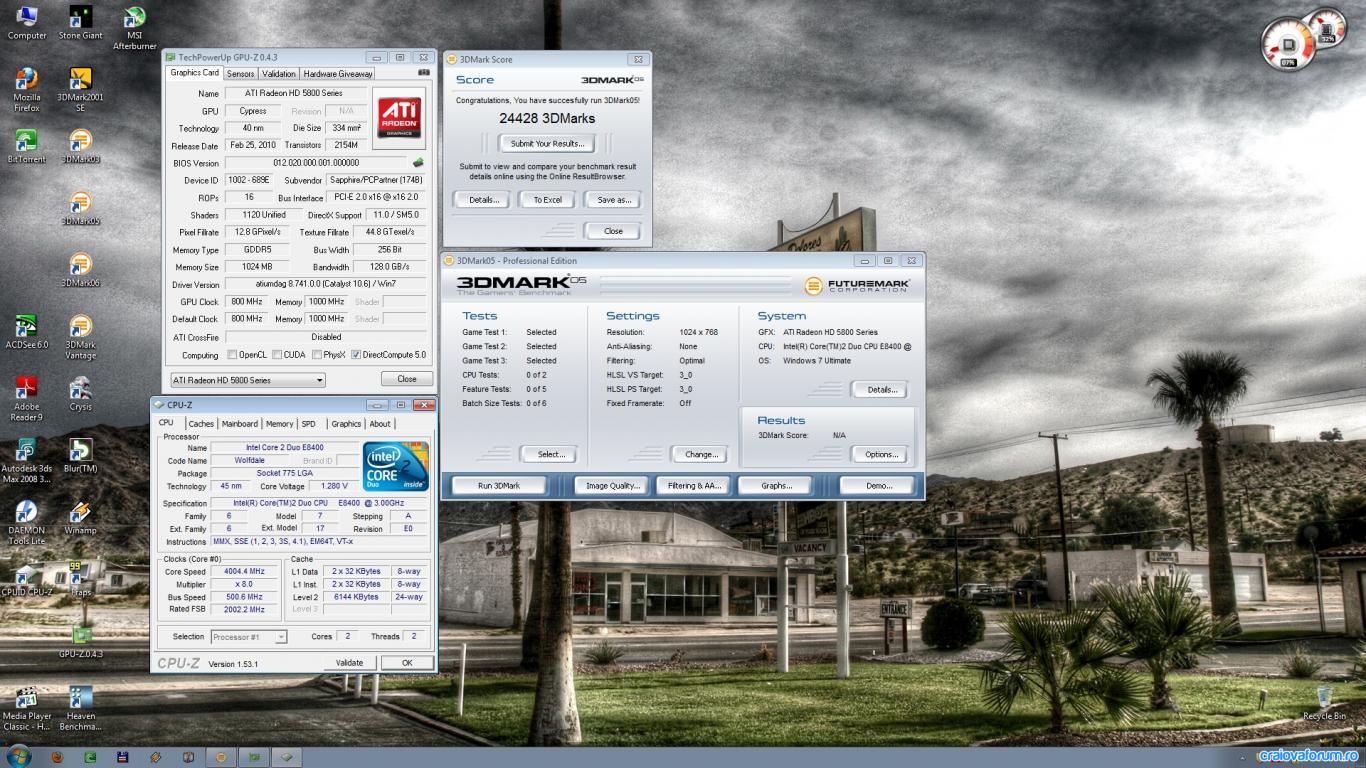Image resolution: width=1366 pixels, height=768 pixels.
Task: Switch to Graphics tab in CPU-Z
Action: (346, 424)
